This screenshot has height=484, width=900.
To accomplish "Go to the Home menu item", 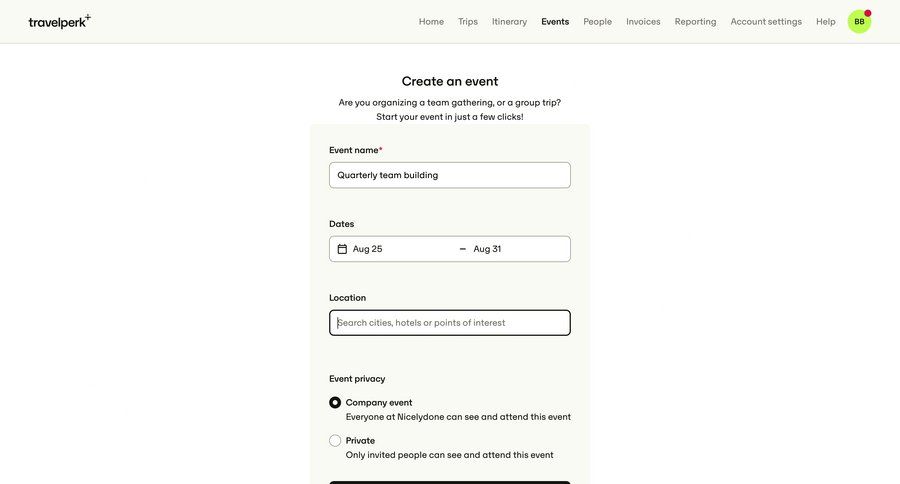I will 431,21.
